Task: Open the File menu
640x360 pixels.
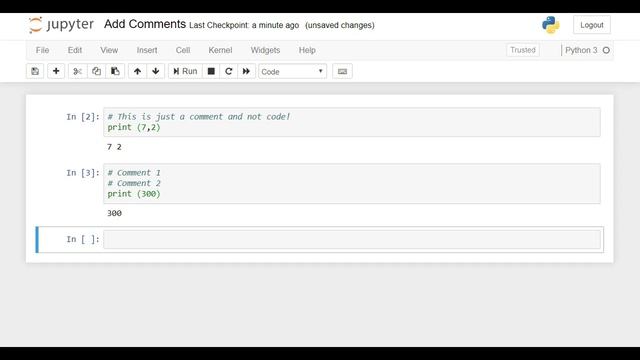Action: click(x=42, y=50)
